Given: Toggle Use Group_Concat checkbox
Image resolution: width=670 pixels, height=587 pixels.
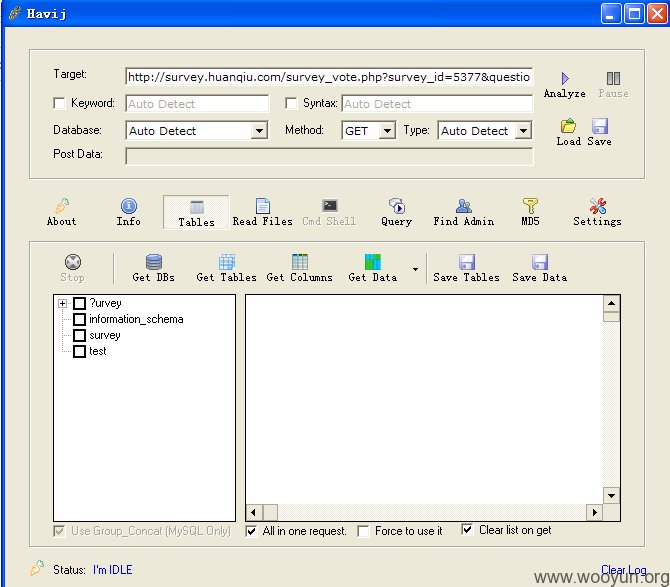Looking at the screenshot, I should coord(59,531).
